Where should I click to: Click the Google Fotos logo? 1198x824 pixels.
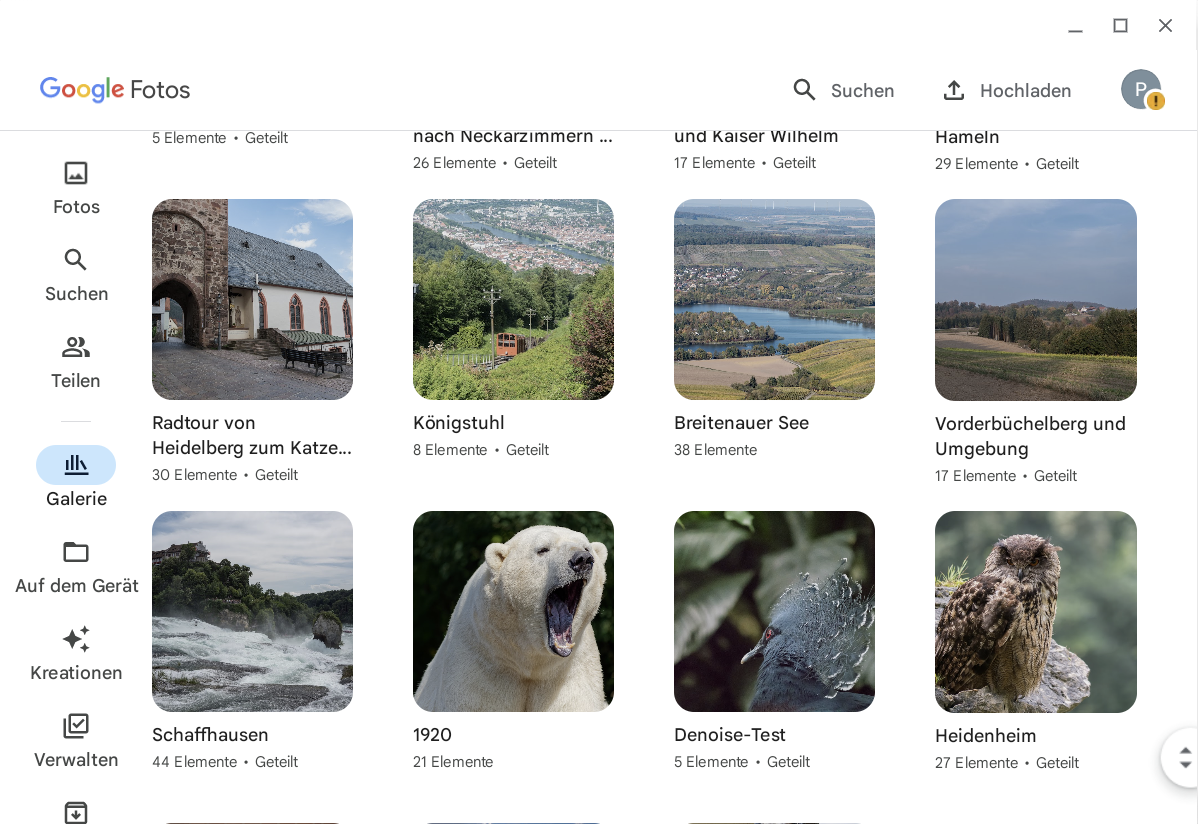click(x=115, y=90)
